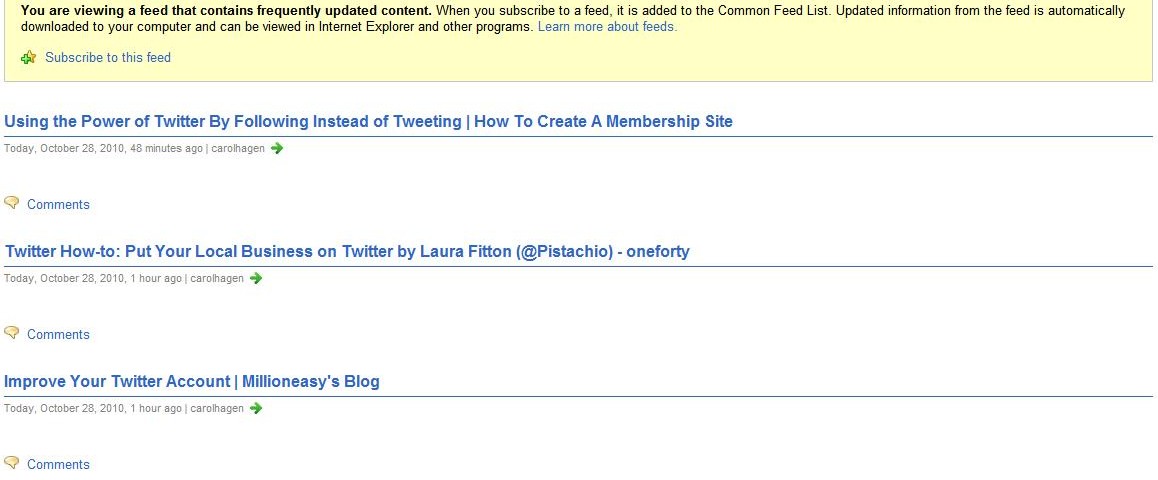View Comments for Millioneasy's Blog post

[58, 464]
